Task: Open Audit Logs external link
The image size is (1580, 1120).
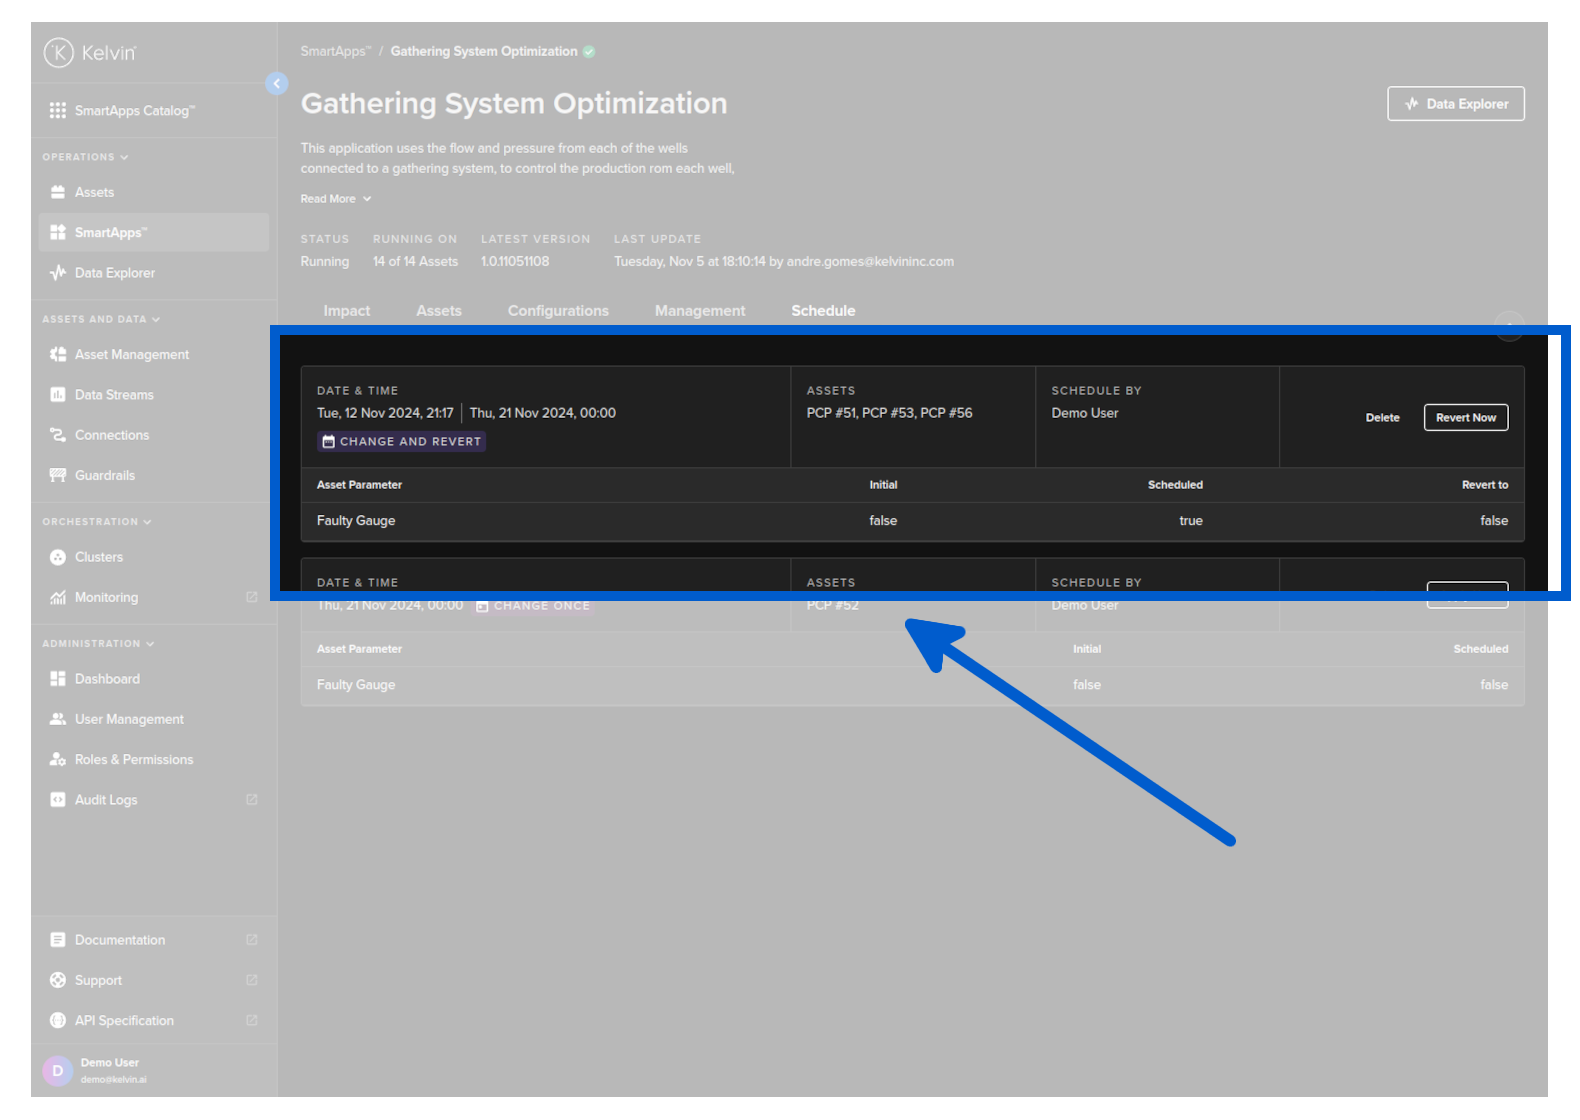Action: [106, 800]
